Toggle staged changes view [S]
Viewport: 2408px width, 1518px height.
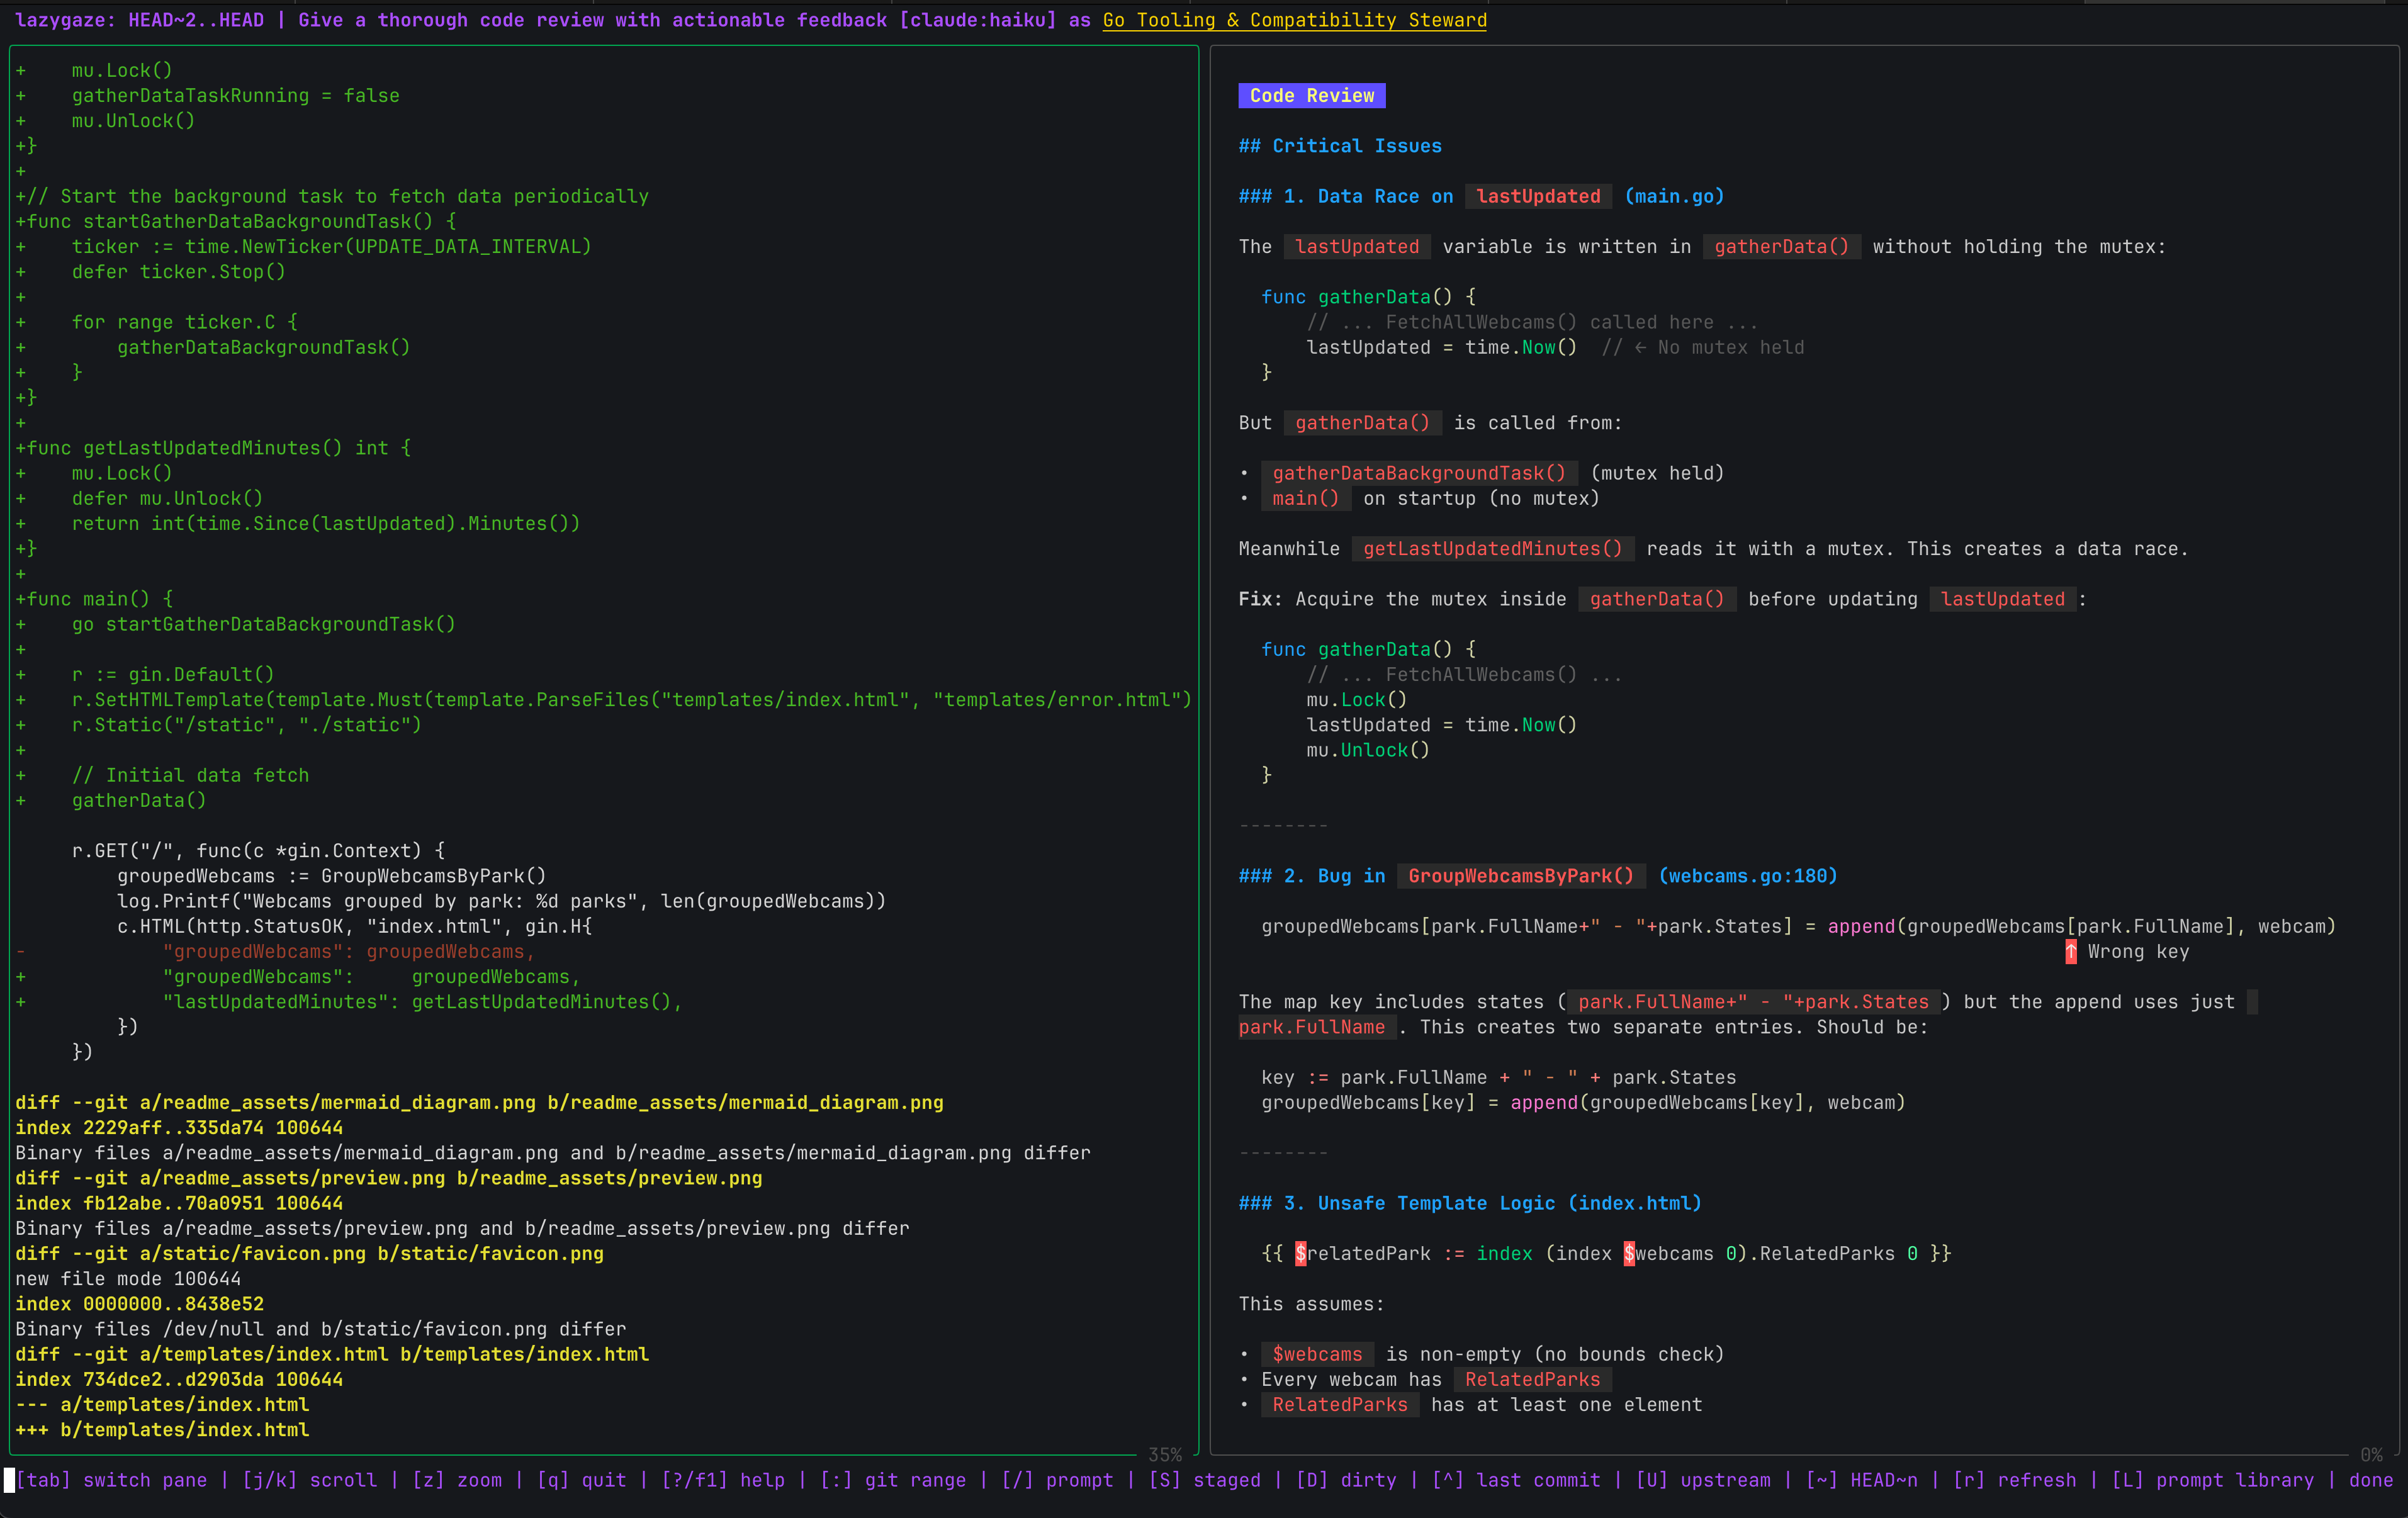click(x=1164, y=1481)
